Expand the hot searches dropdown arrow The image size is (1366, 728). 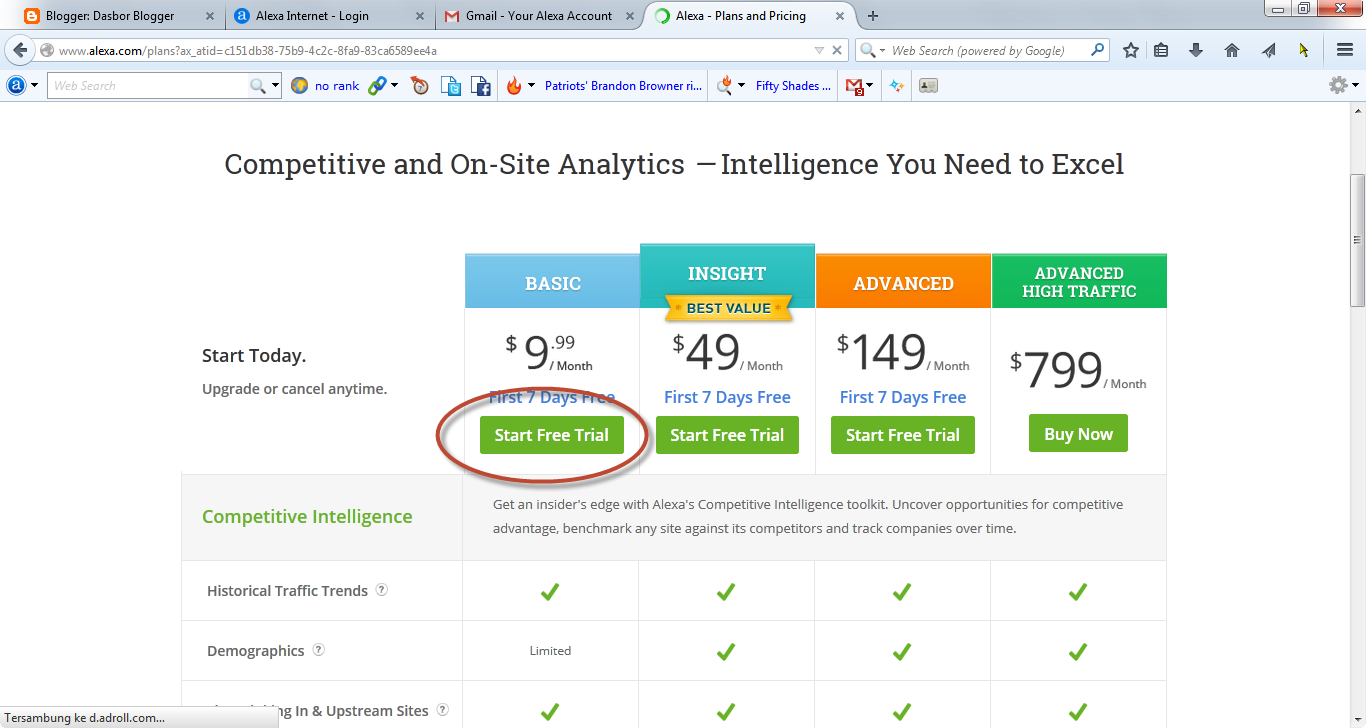click(x=742, y=86)
